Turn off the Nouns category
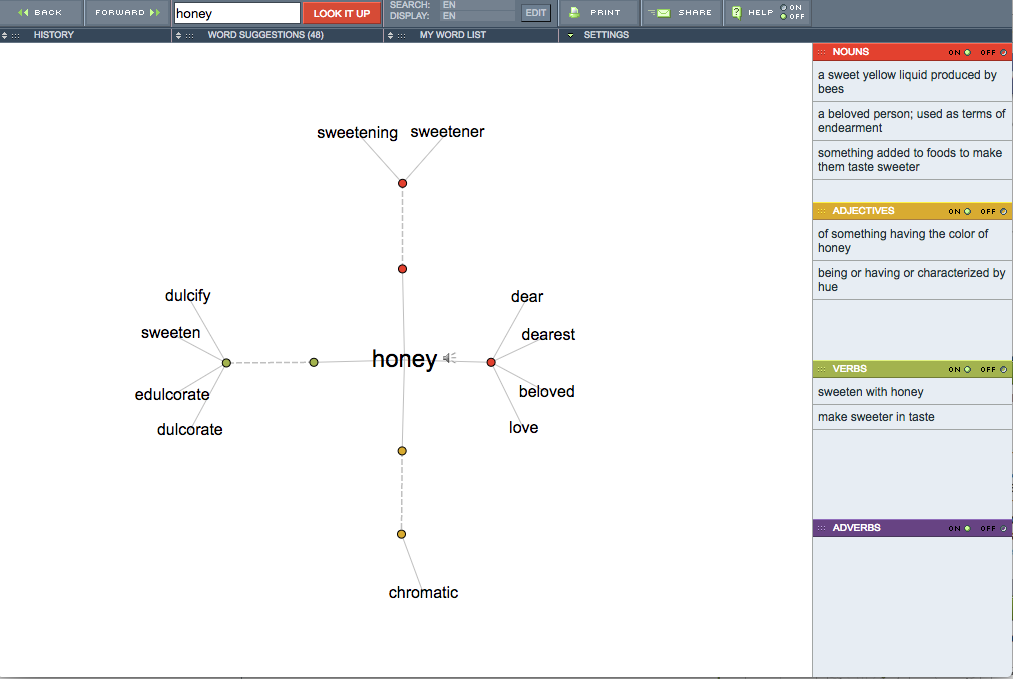Image resolution: width=1013 pixels, height=679 pixels. click(x=1003, y=52)
